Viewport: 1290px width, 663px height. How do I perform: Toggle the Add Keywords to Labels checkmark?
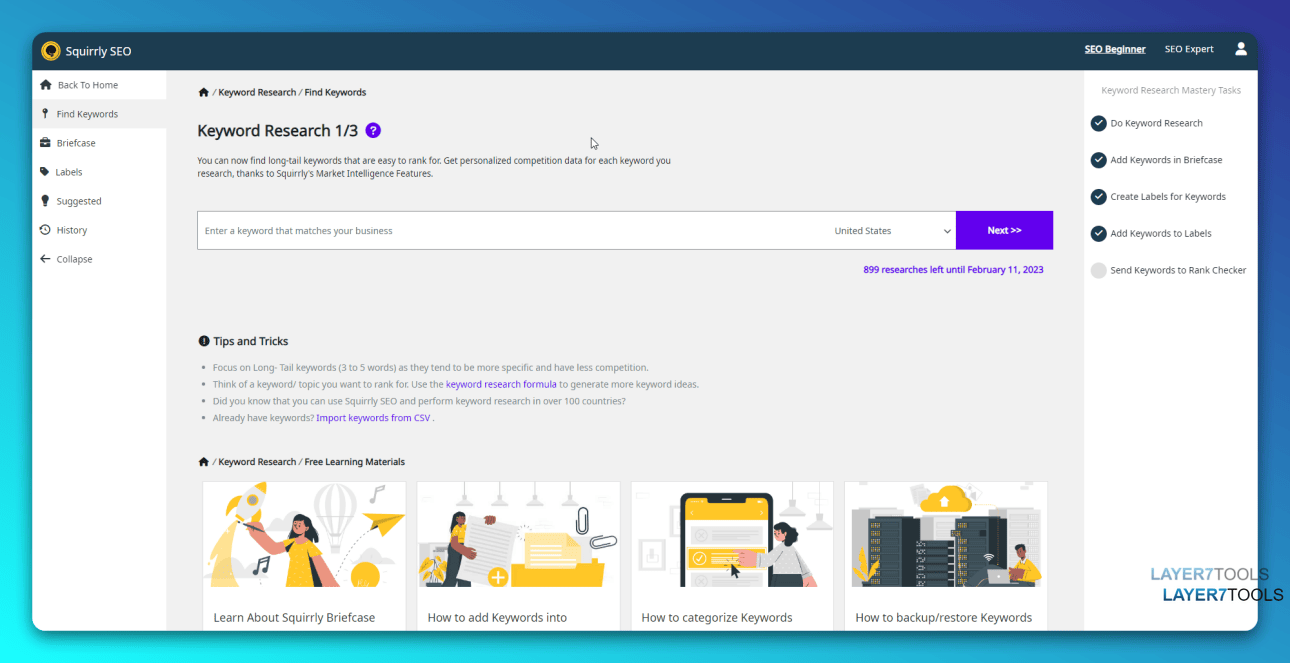1098,233
